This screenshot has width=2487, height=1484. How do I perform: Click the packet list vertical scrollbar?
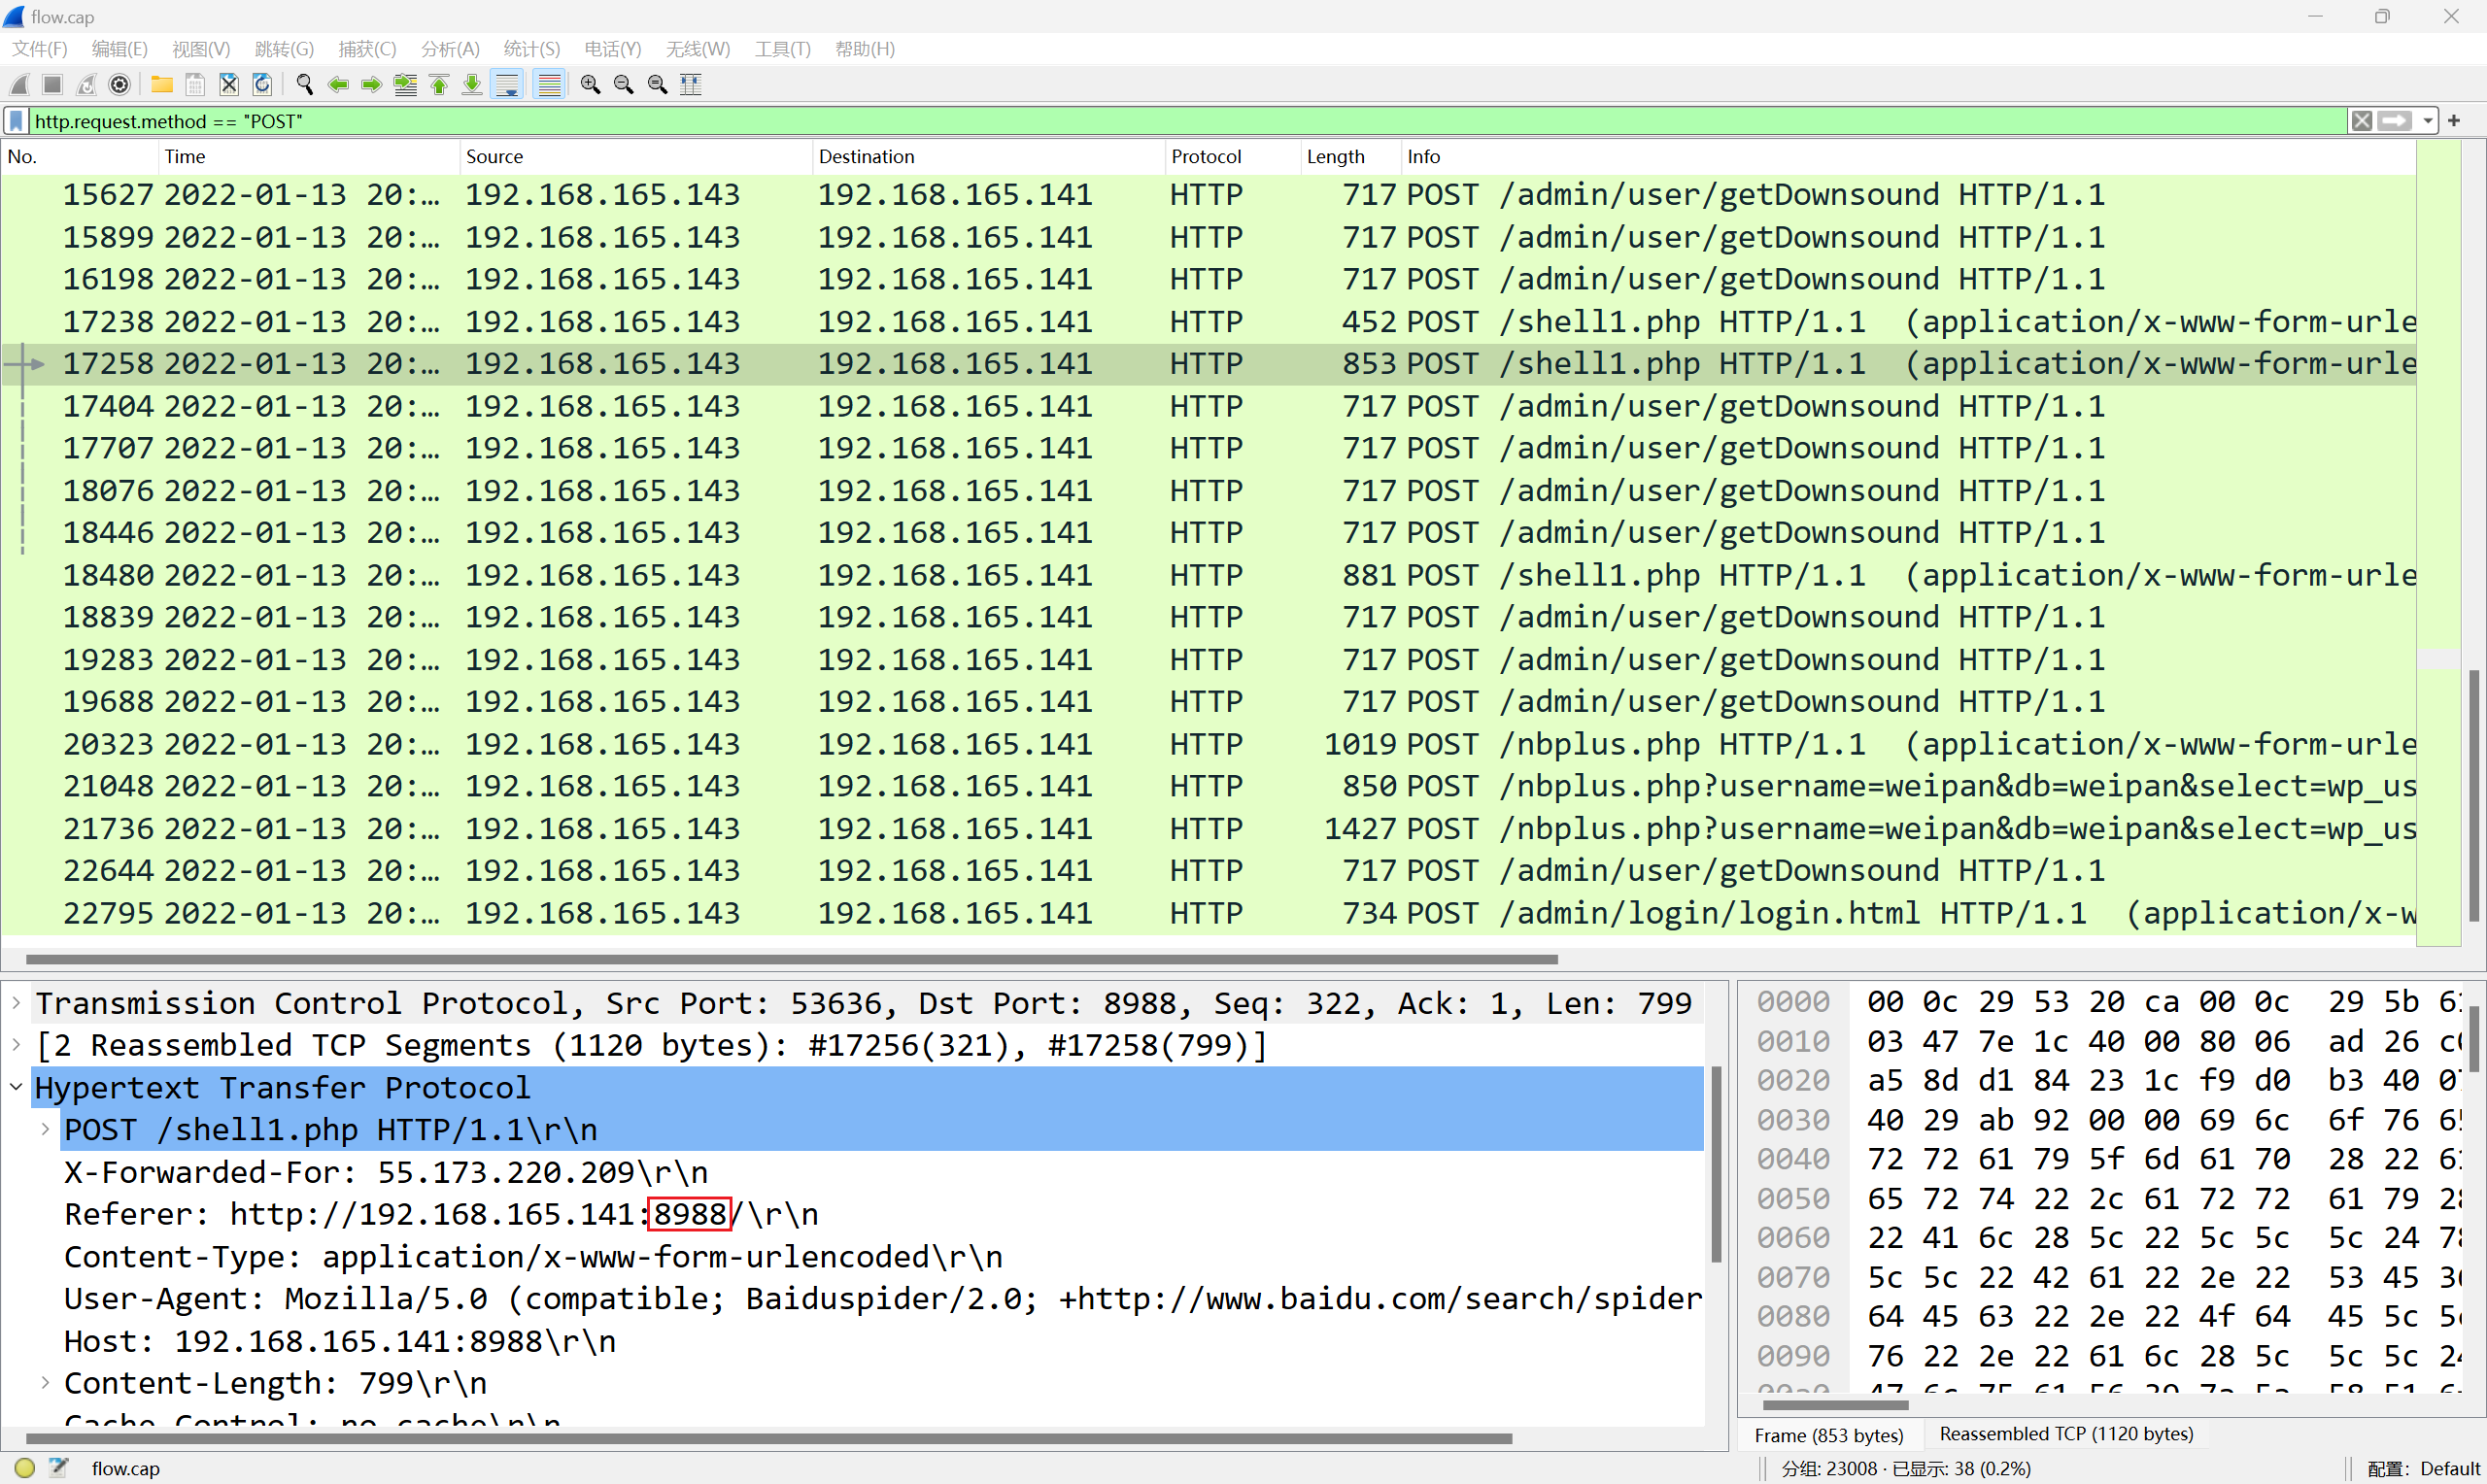click(2473, 796)
